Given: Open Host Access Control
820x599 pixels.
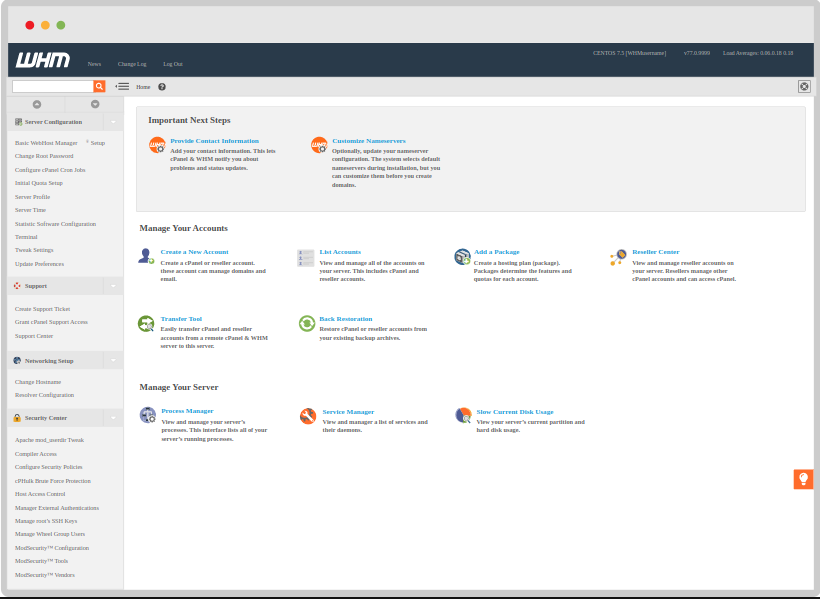Looking at the screenshot, I should click(40, 494).
